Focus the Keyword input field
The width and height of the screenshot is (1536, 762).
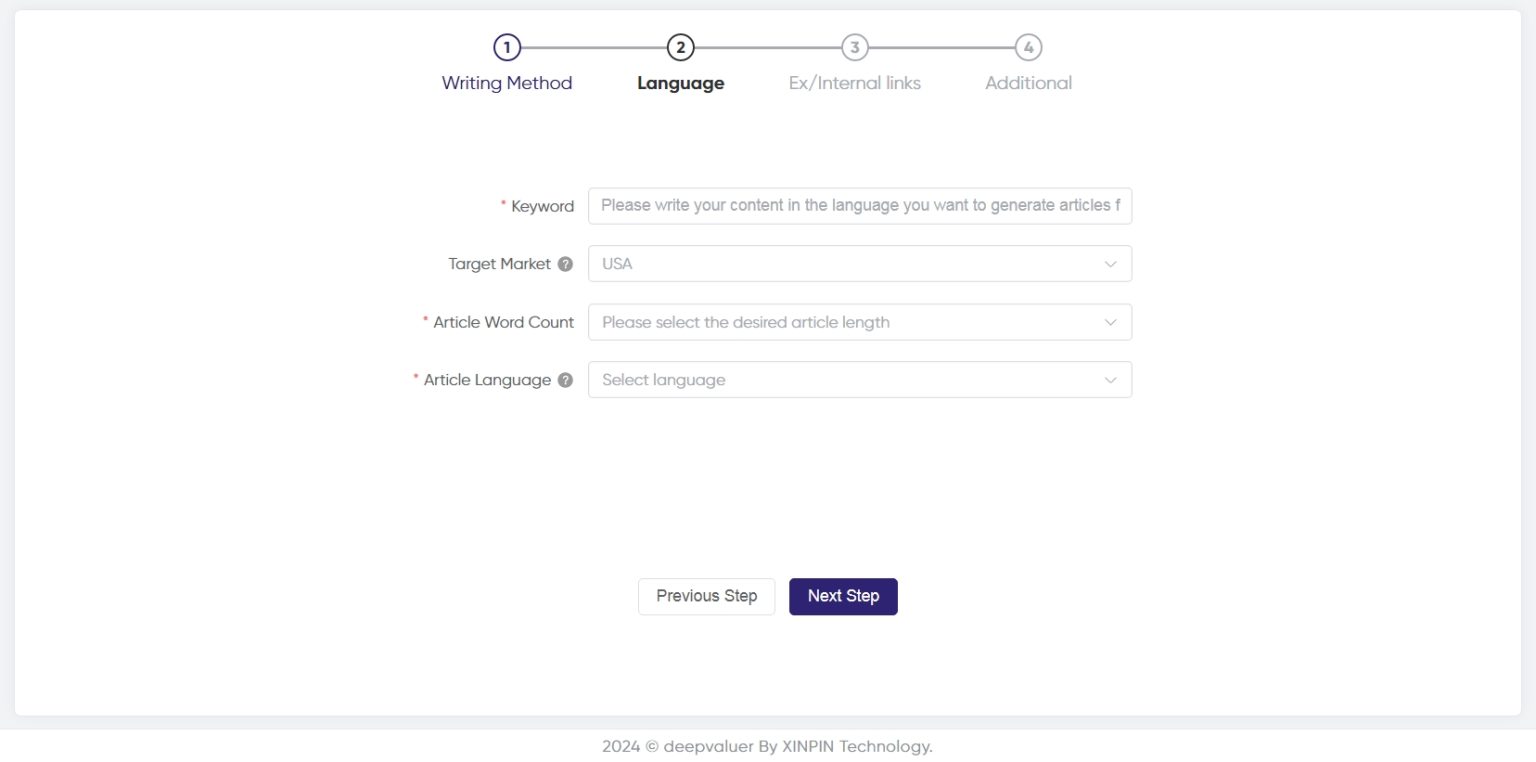pos(860,205)
